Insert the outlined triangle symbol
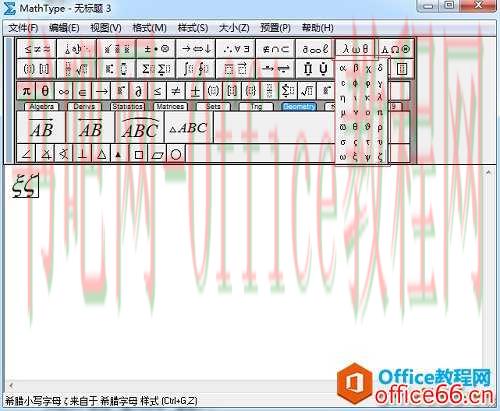 click(x=101, y=154)
